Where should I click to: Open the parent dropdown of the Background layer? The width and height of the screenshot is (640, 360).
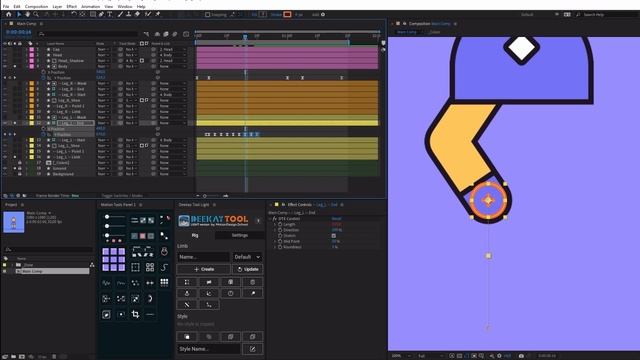coord(173,174)
